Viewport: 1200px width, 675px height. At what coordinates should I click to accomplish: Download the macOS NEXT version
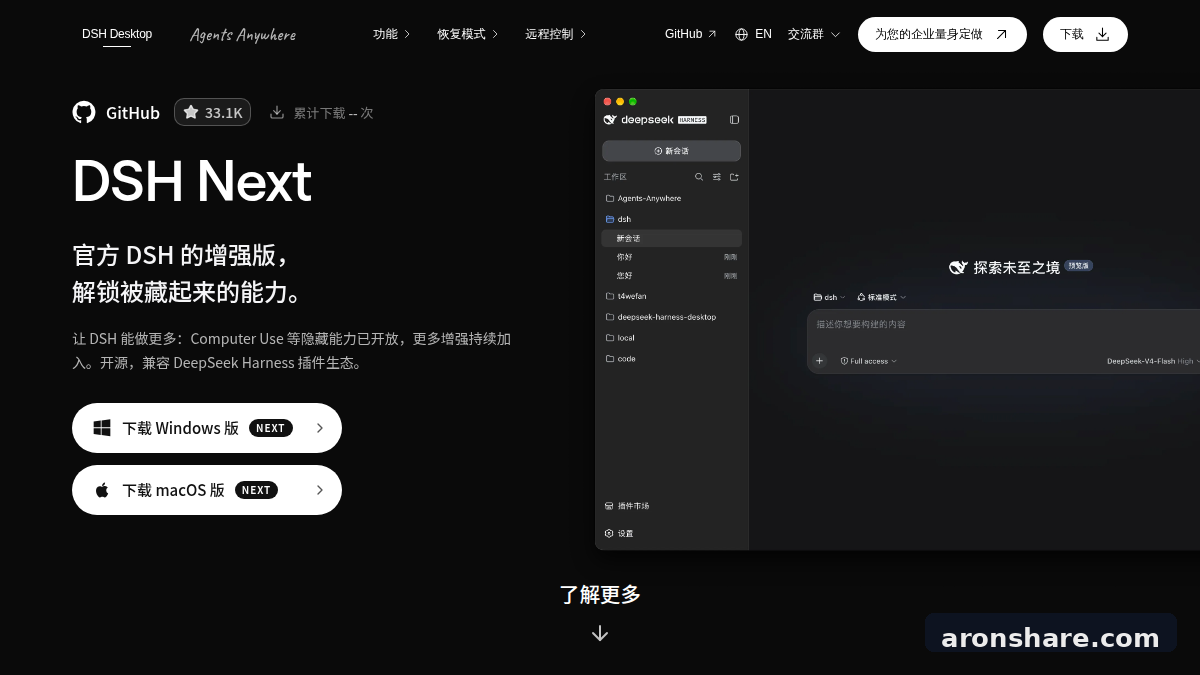pos(207,490)
